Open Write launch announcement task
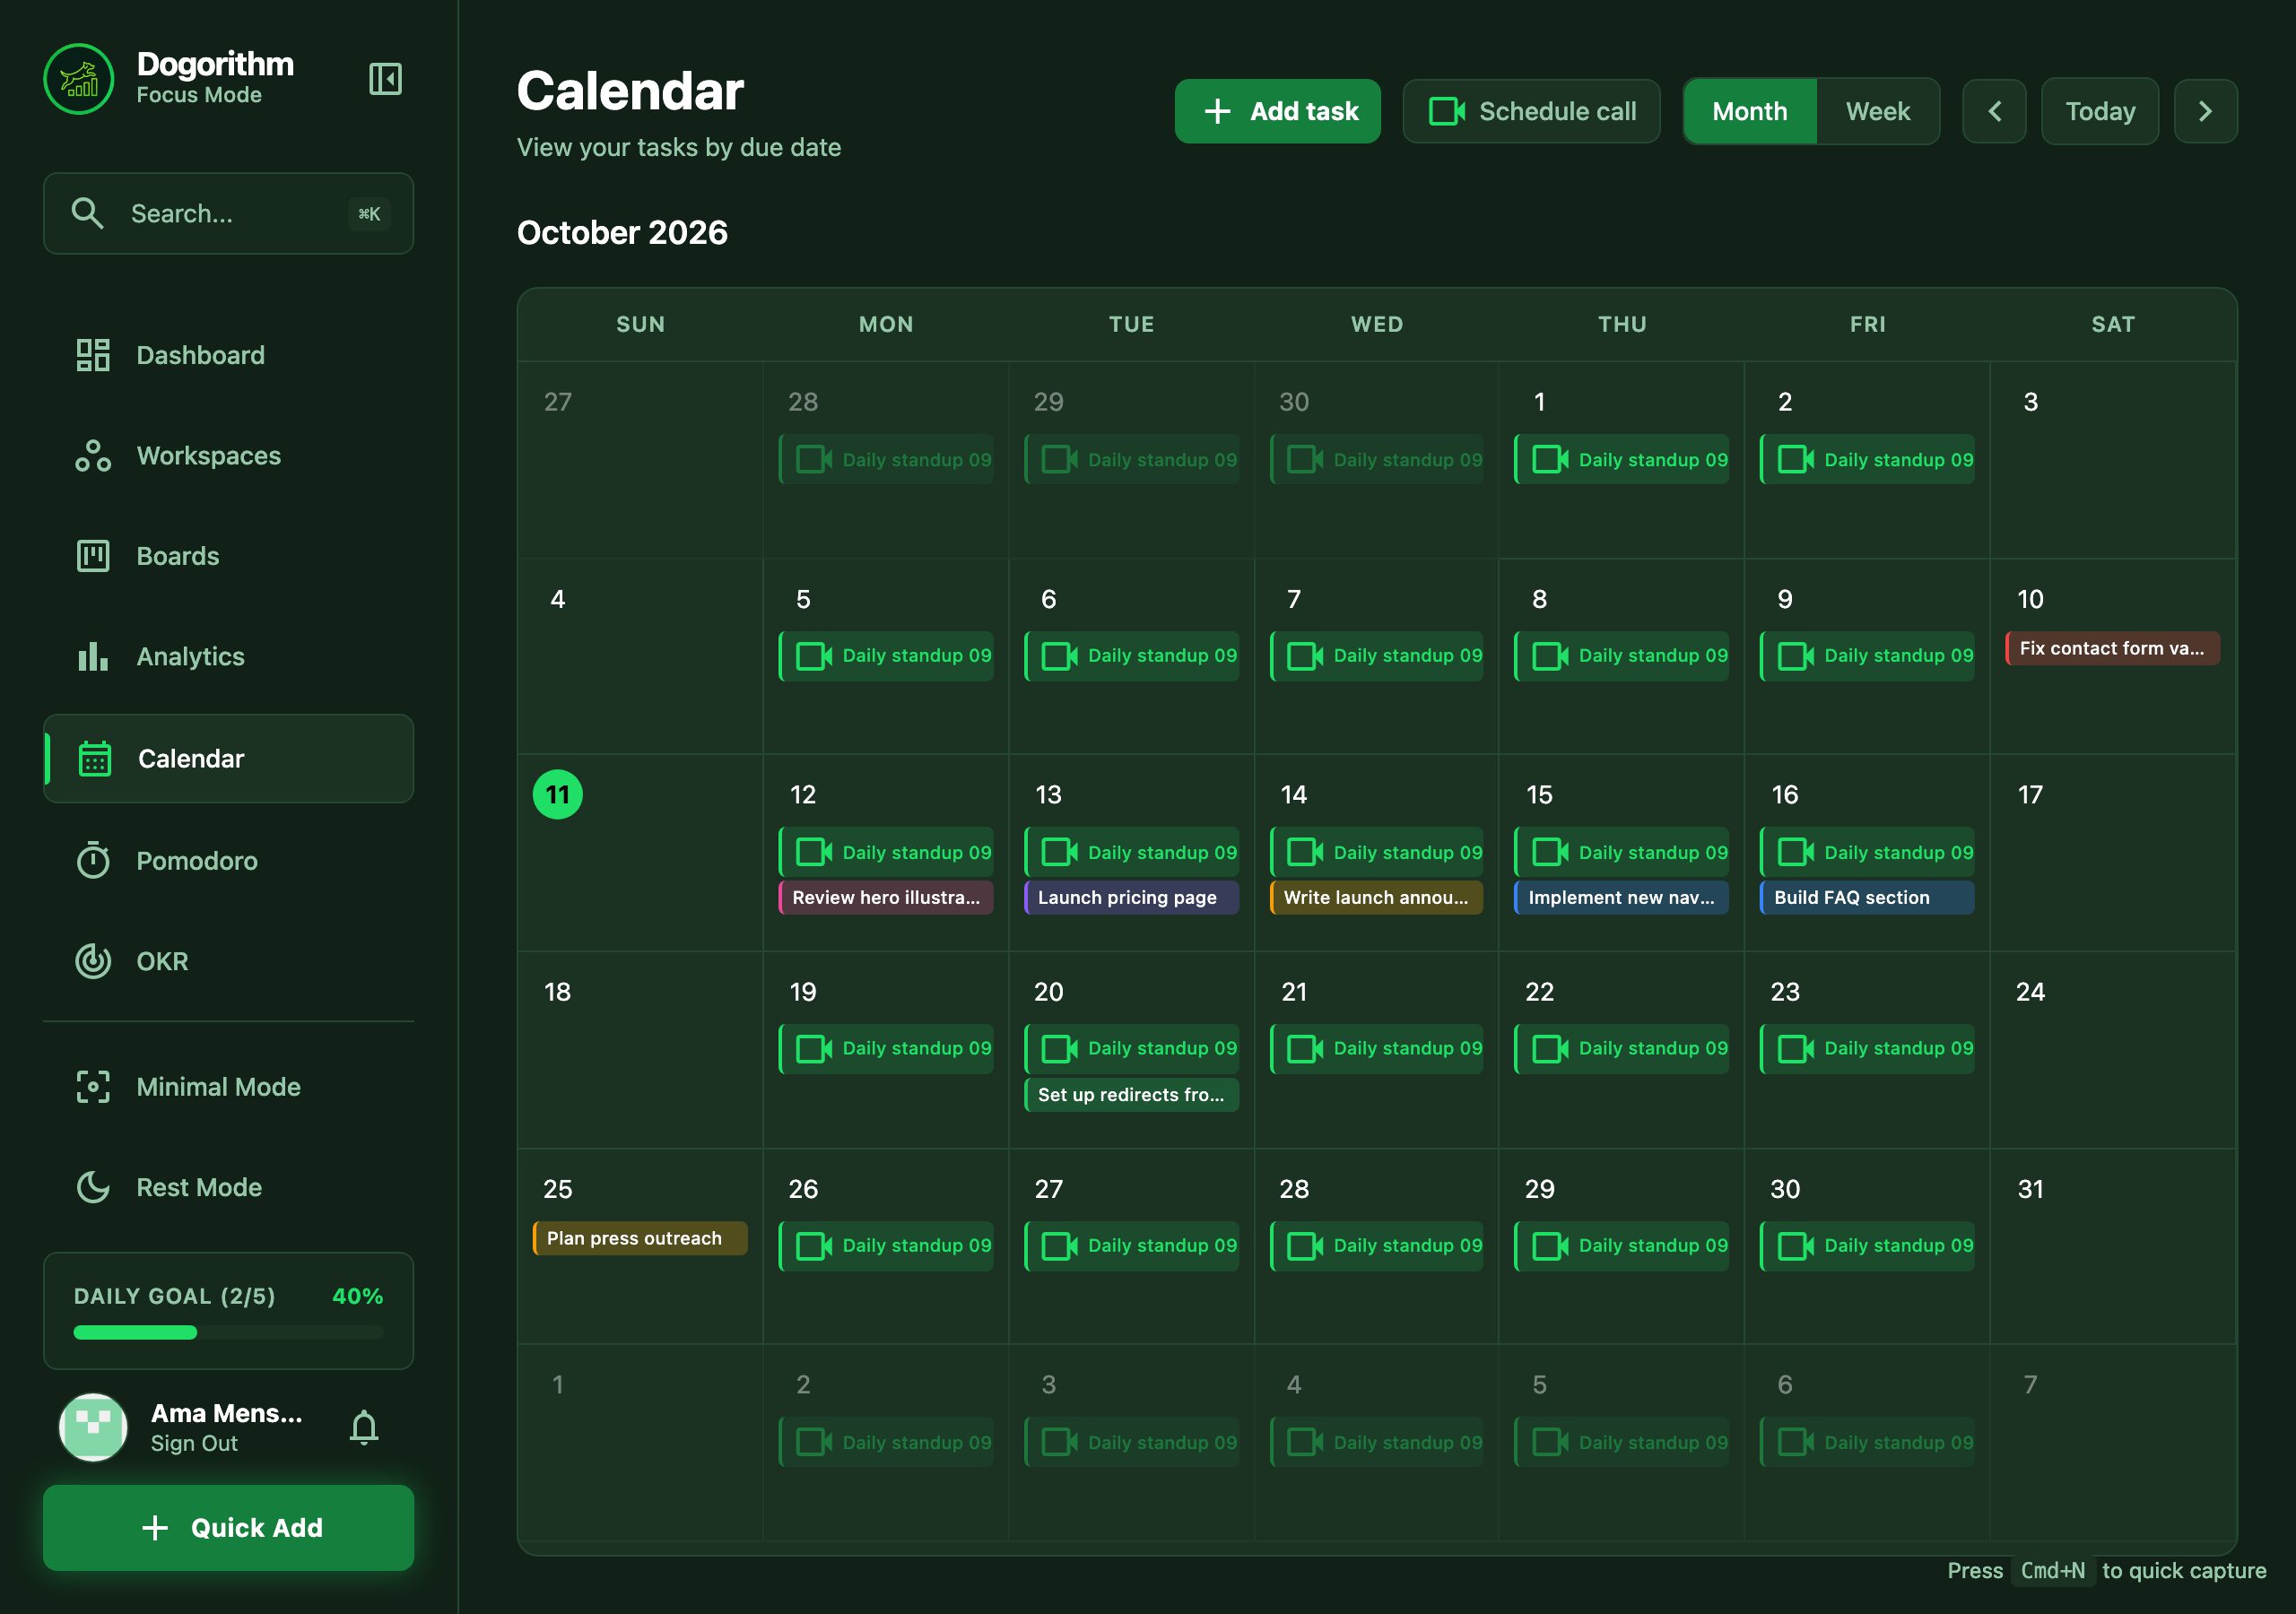This screenshot has height=1614, width=2296. coord(1376,897)
